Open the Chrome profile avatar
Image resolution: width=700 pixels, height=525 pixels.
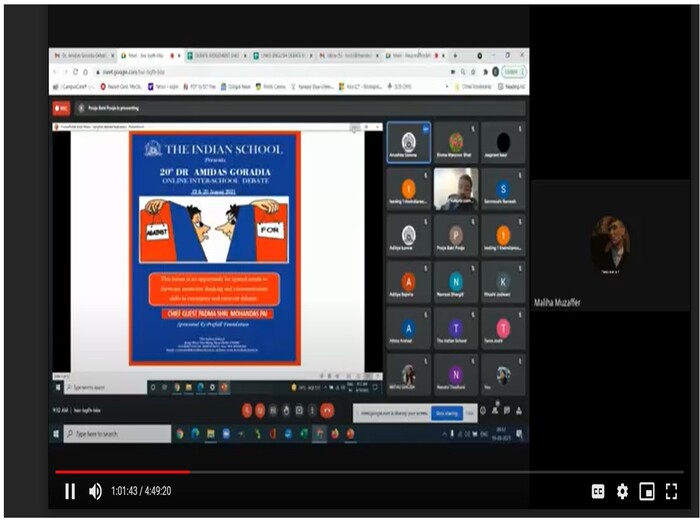click(496, 72)
